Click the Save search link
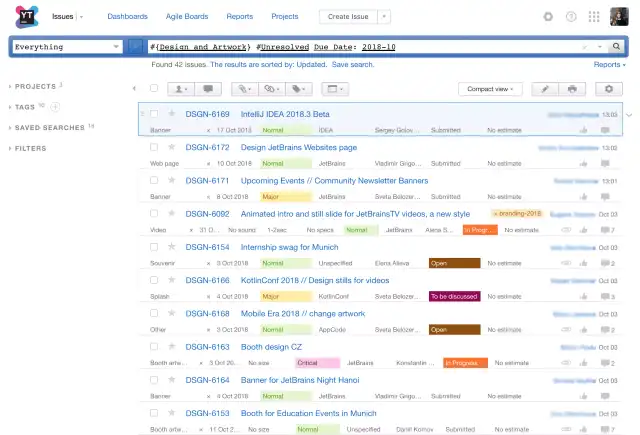The width and height of the screenshot is (640, 435). [x=353, y=64]
